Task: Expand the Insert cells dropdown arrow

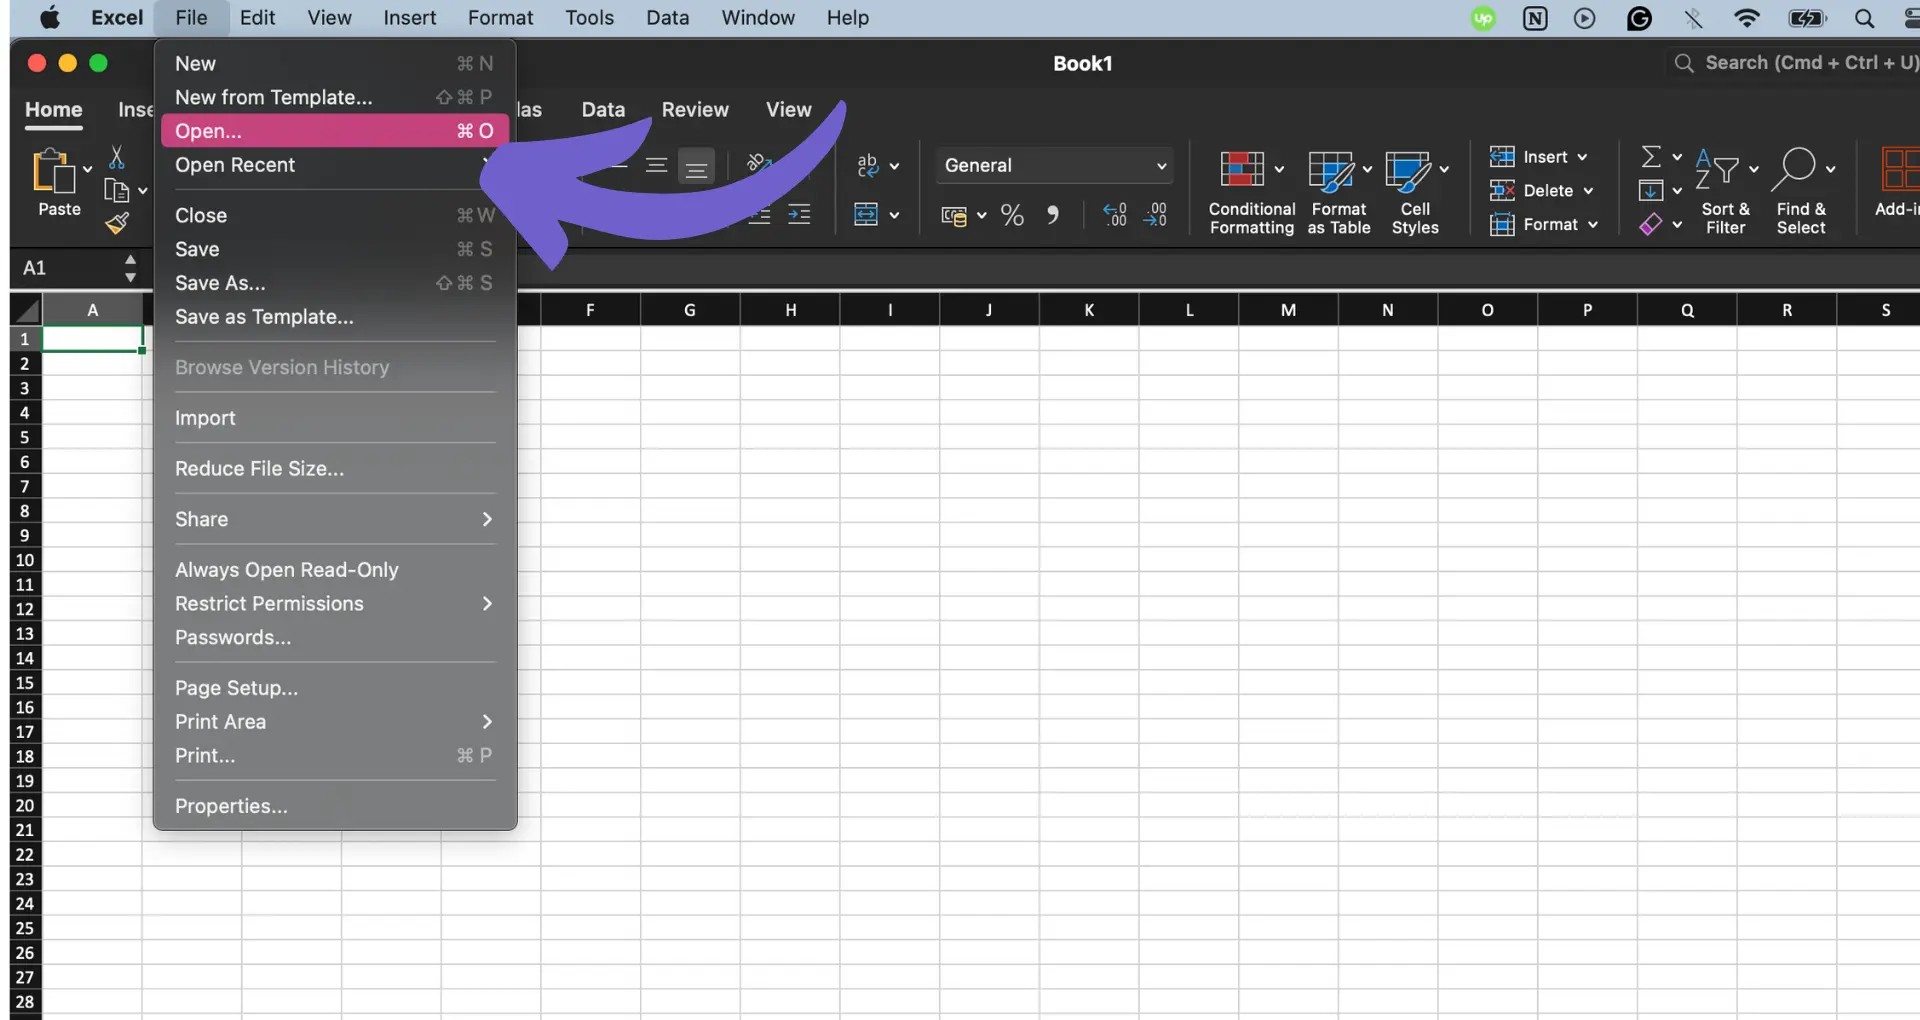Action: pos(1582,157)
